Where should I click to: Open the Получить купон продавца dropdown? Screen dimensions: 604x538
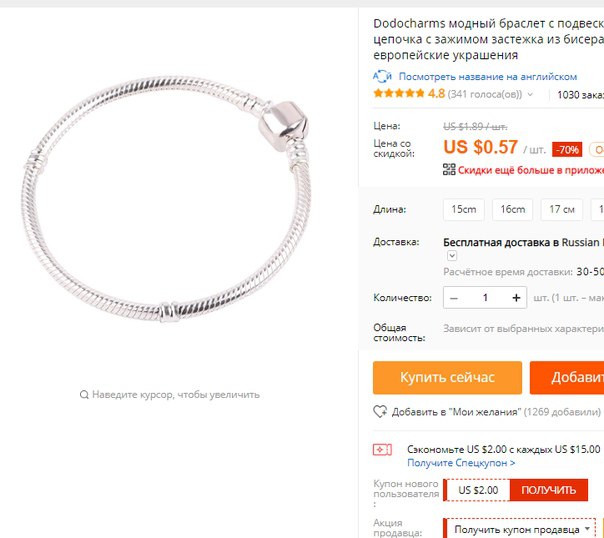[519, 530]
